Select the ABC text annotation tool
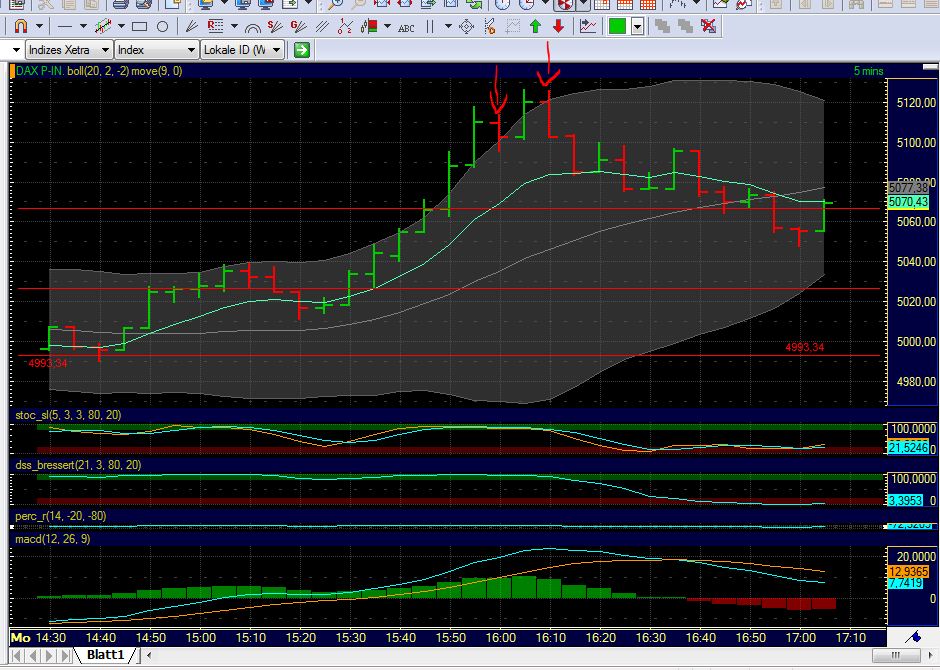940x670 pixels. pos(406,27)
